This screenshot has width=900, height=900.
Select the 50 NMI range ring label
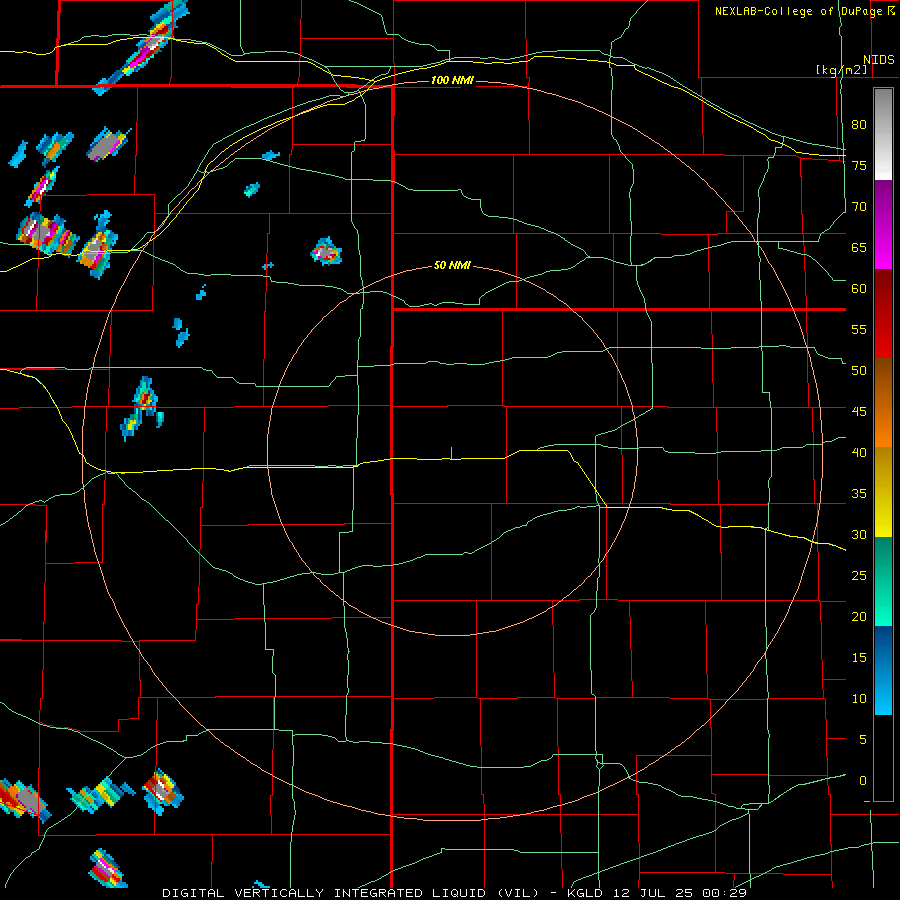(x=452, y=265)
